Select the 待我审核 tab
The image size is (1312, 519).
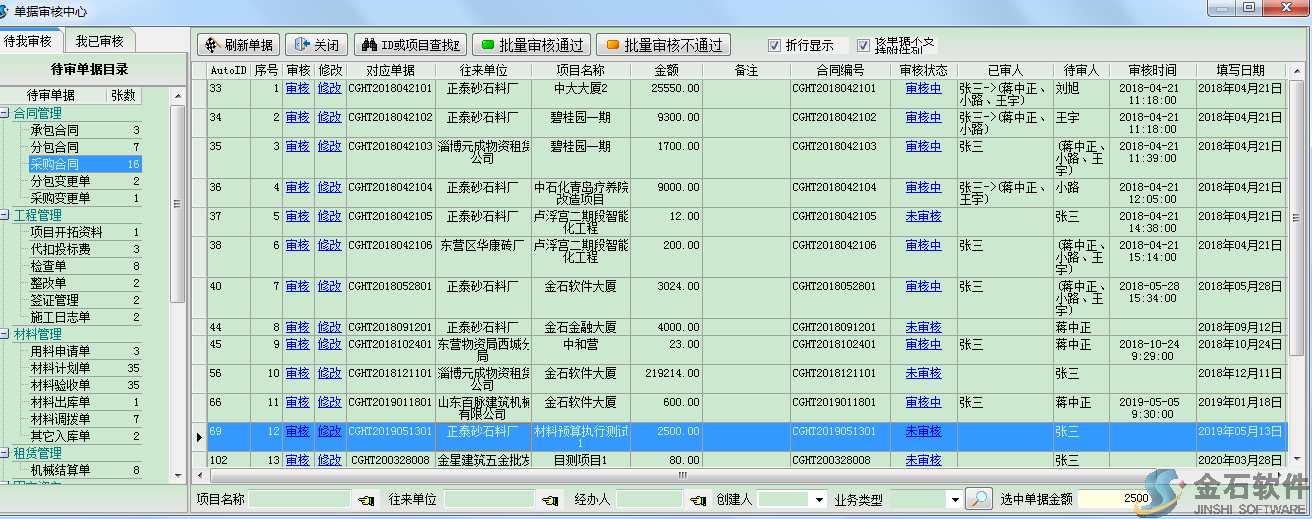[x=28, y=42]
